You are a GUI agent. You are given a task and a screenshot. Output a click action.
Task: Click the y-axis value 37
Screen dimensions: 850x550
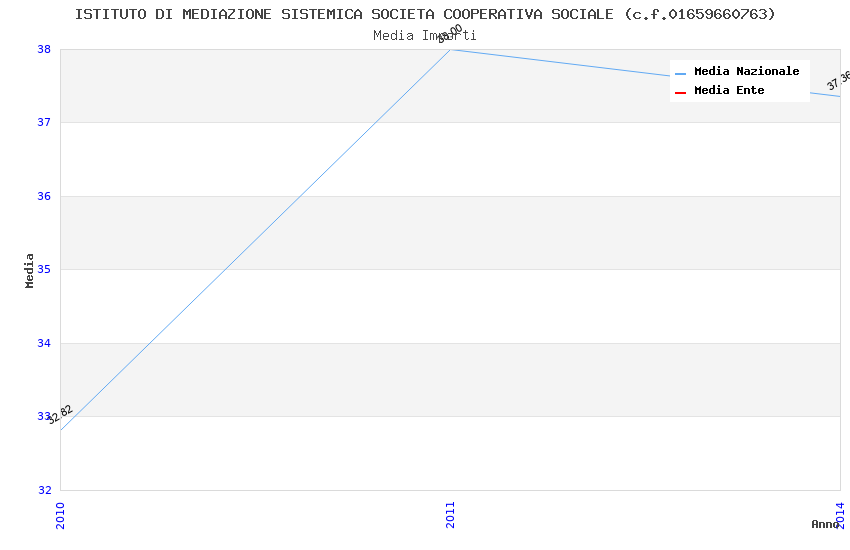coord(44,122)
